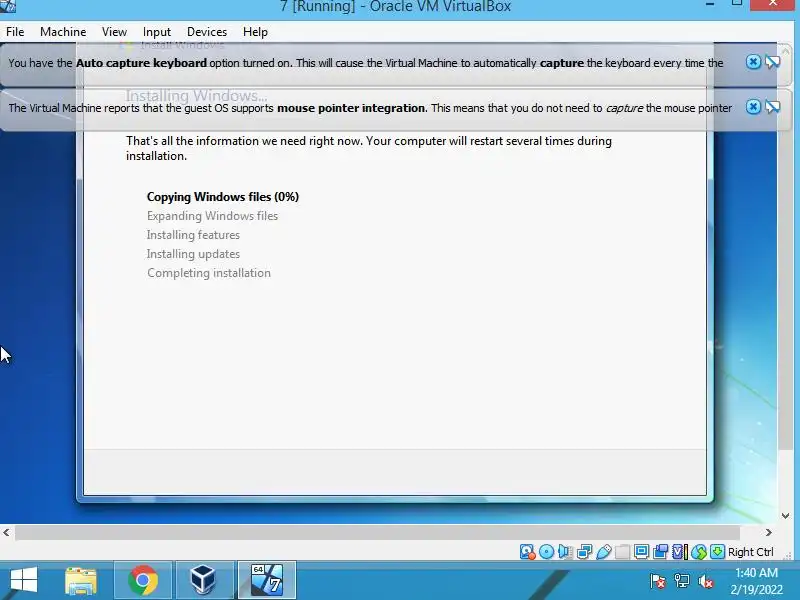Screen dimensions: 800x600
Task: Open the View menu
Action: [114, 32]
